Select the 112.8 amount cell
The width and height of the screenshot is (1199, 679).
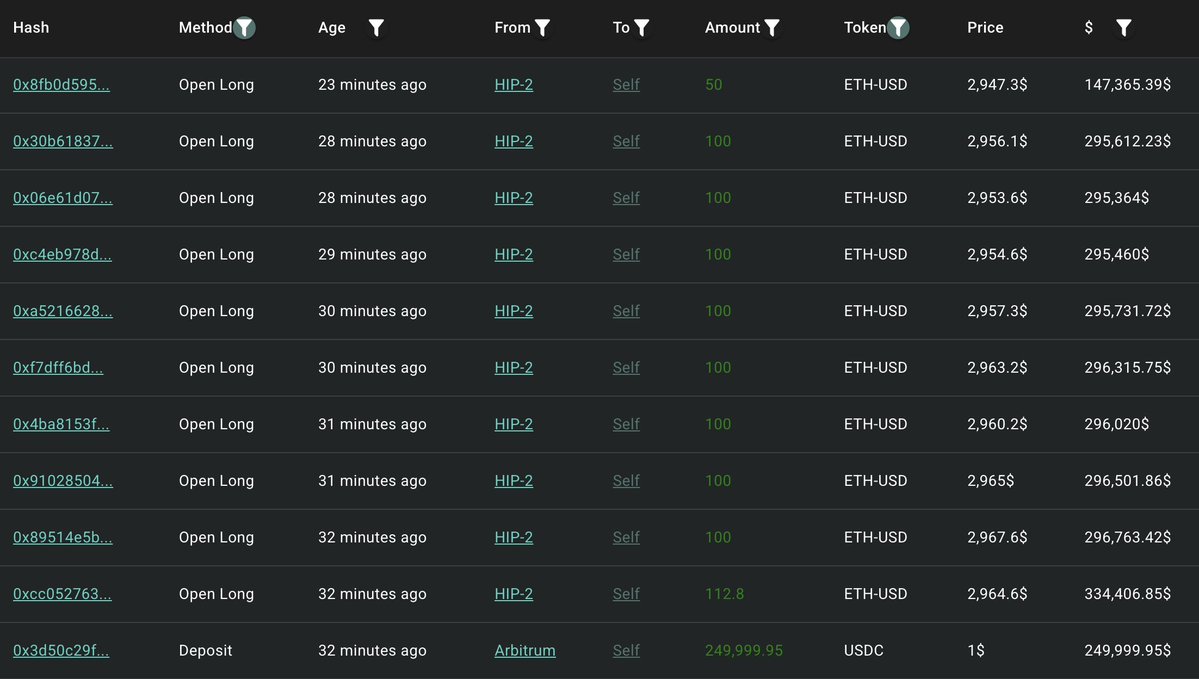pos(724,594)
